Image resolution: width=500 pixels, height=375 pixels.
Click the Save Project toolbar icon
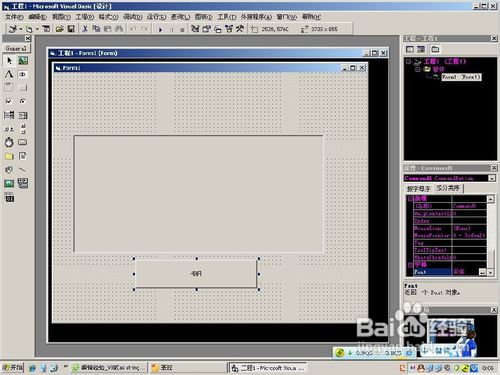pyautogui.click(x=71, y=29)
